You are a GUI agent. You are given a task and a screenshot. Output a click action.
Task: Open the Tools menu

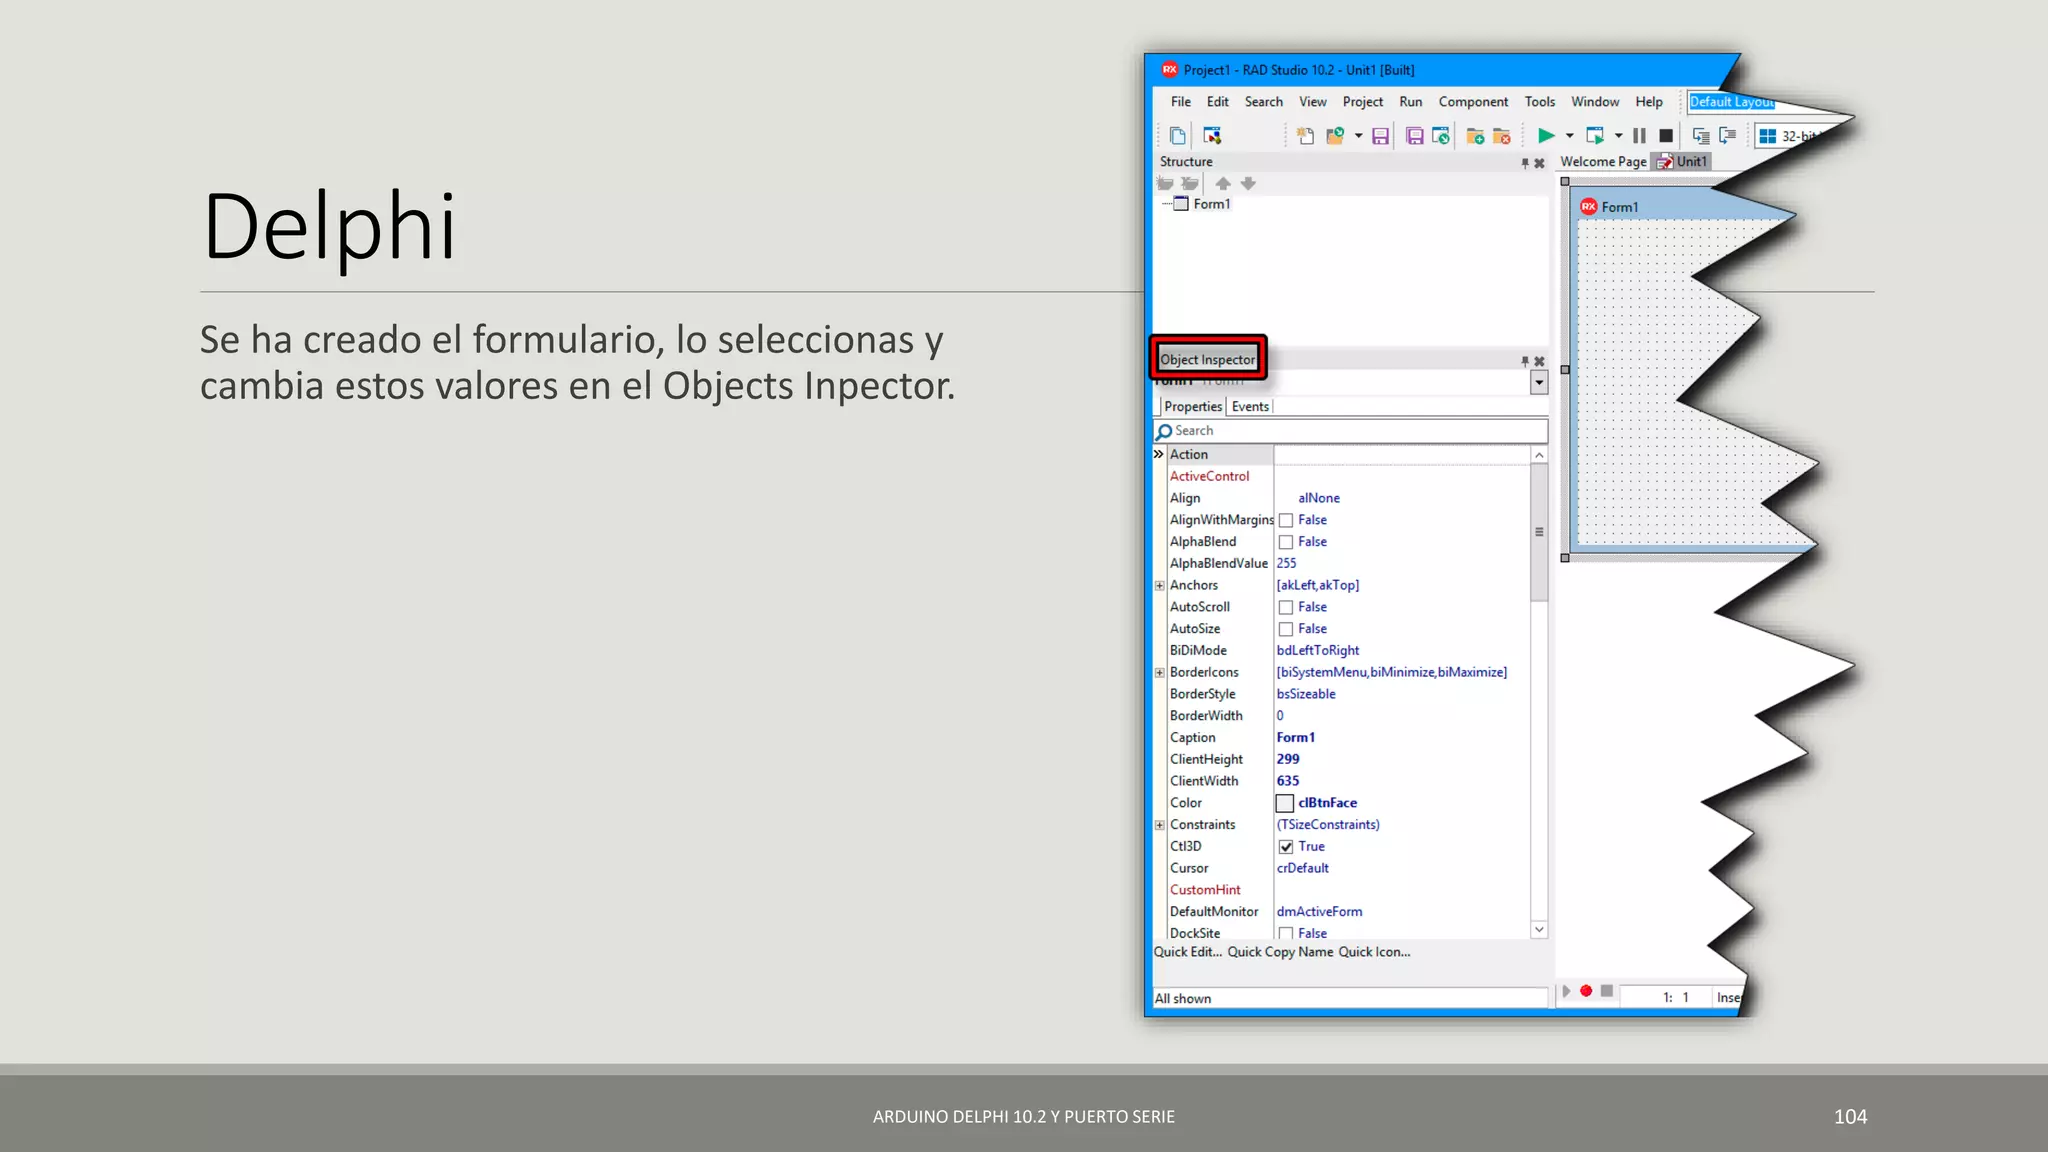point(1540,102)
